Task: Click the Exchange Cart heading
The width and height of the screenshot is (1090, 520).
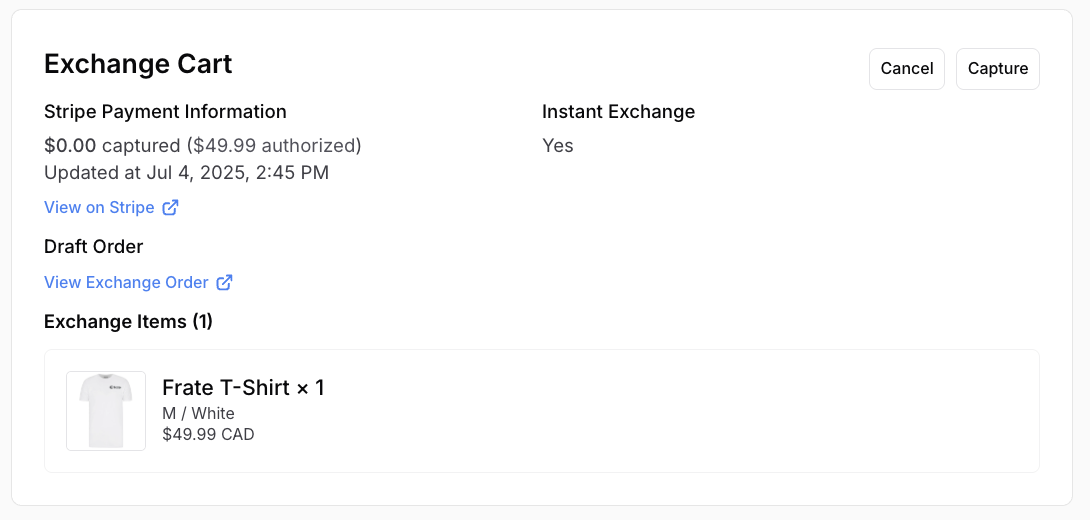Action: click(x=138, y=64)
